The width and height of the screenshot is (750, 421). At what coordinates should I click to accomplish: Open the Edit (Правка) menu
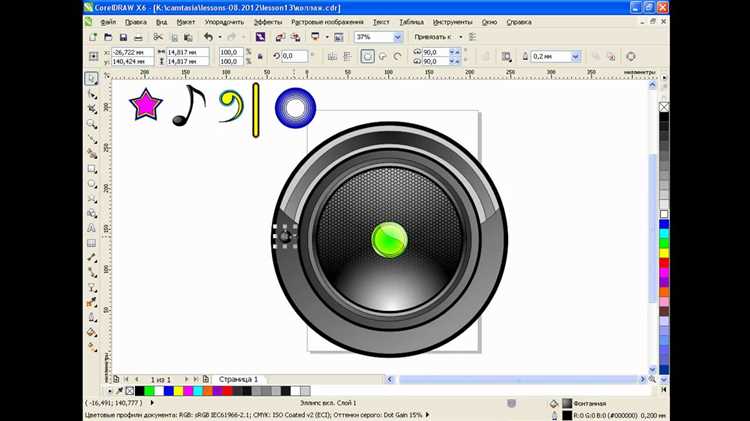pos(135,22)
